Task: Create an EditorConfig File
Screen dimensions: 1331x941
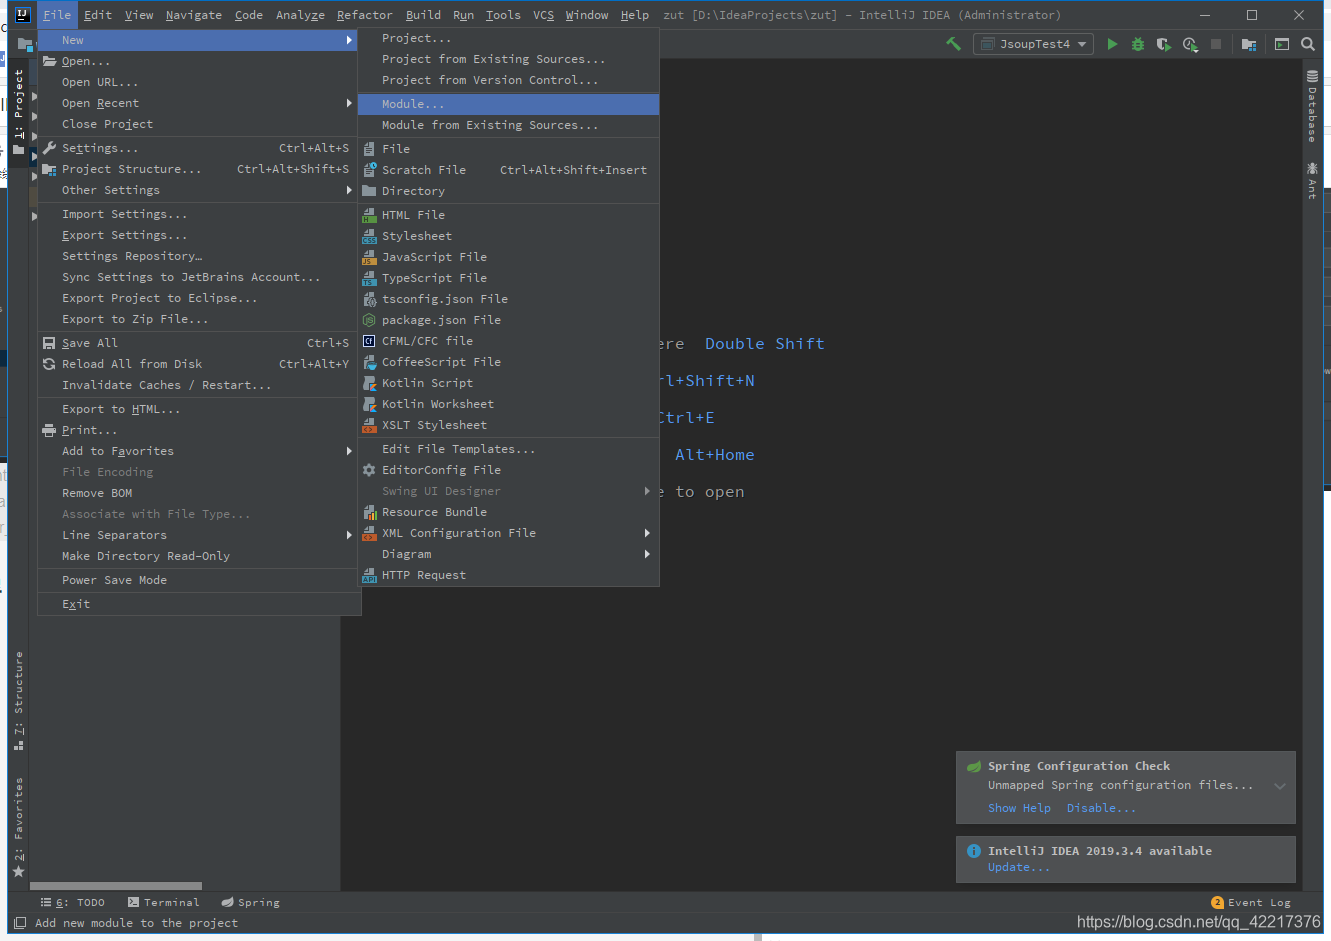Action: [509, 470]
